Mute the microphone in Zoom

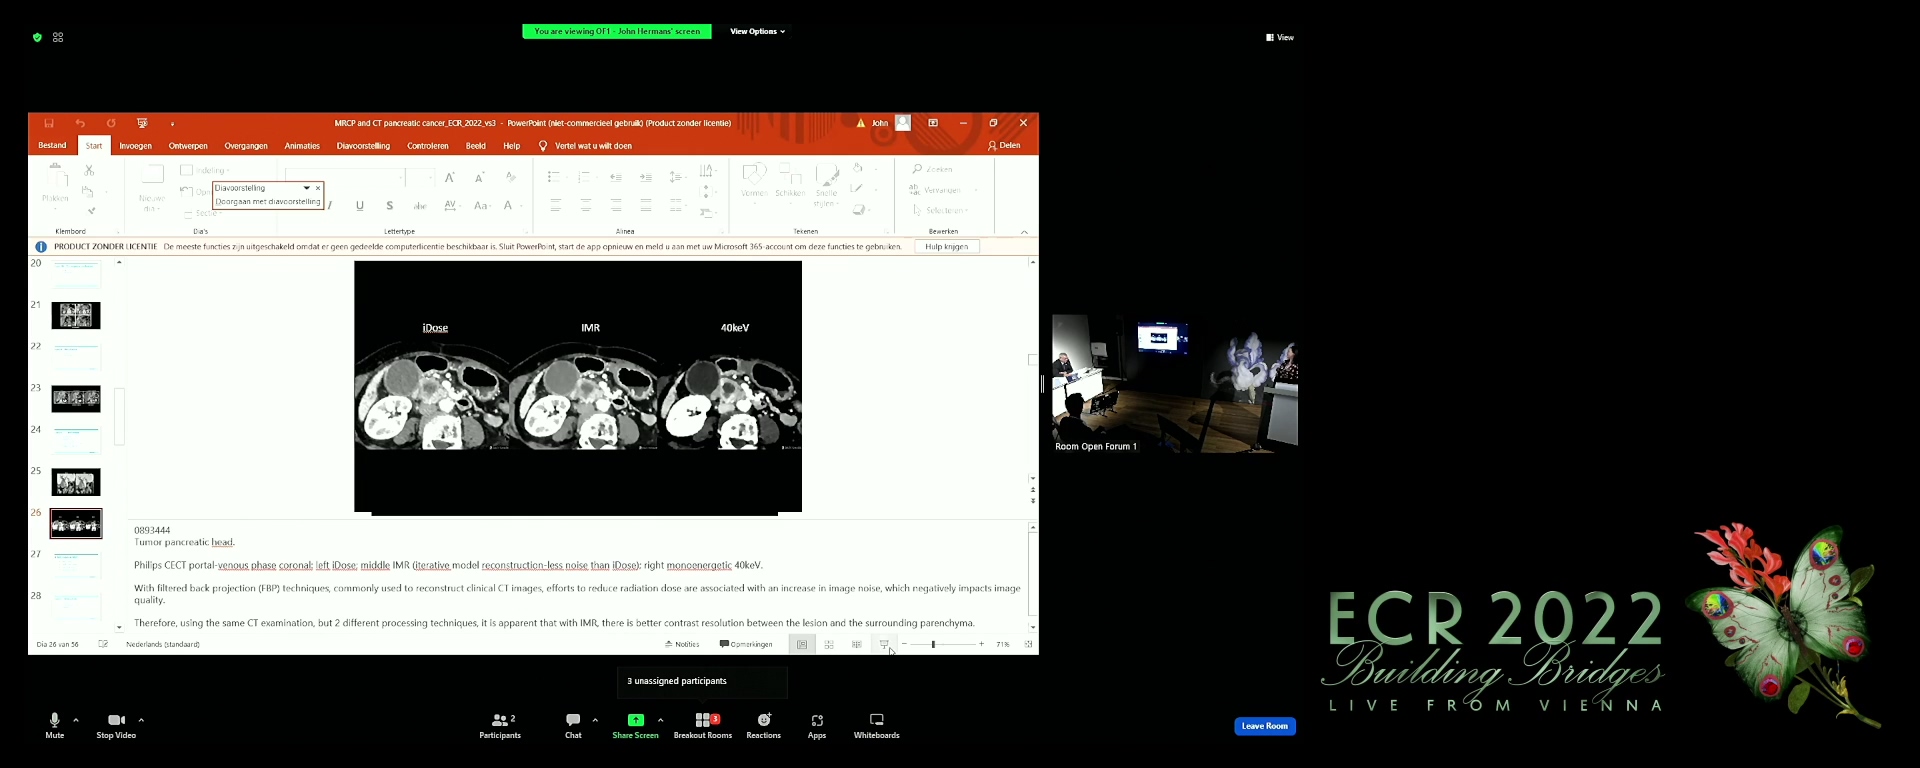click(x=55, y=725)
